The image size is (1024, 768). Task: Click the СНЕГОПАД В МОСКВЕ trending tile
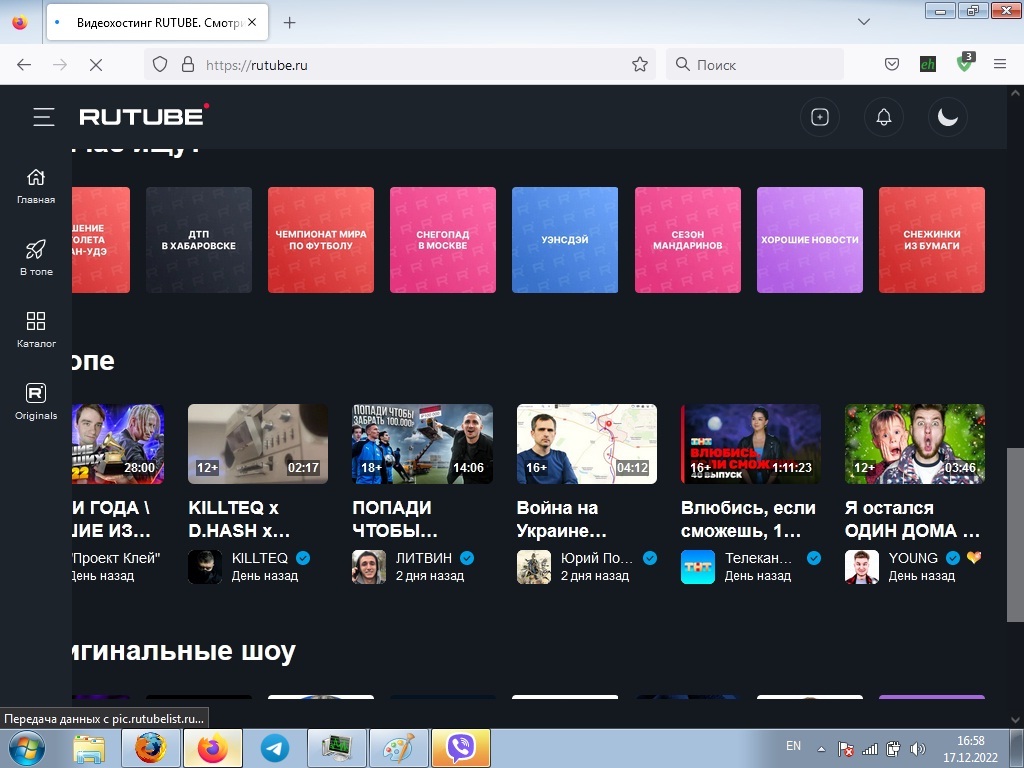(443, 240)
